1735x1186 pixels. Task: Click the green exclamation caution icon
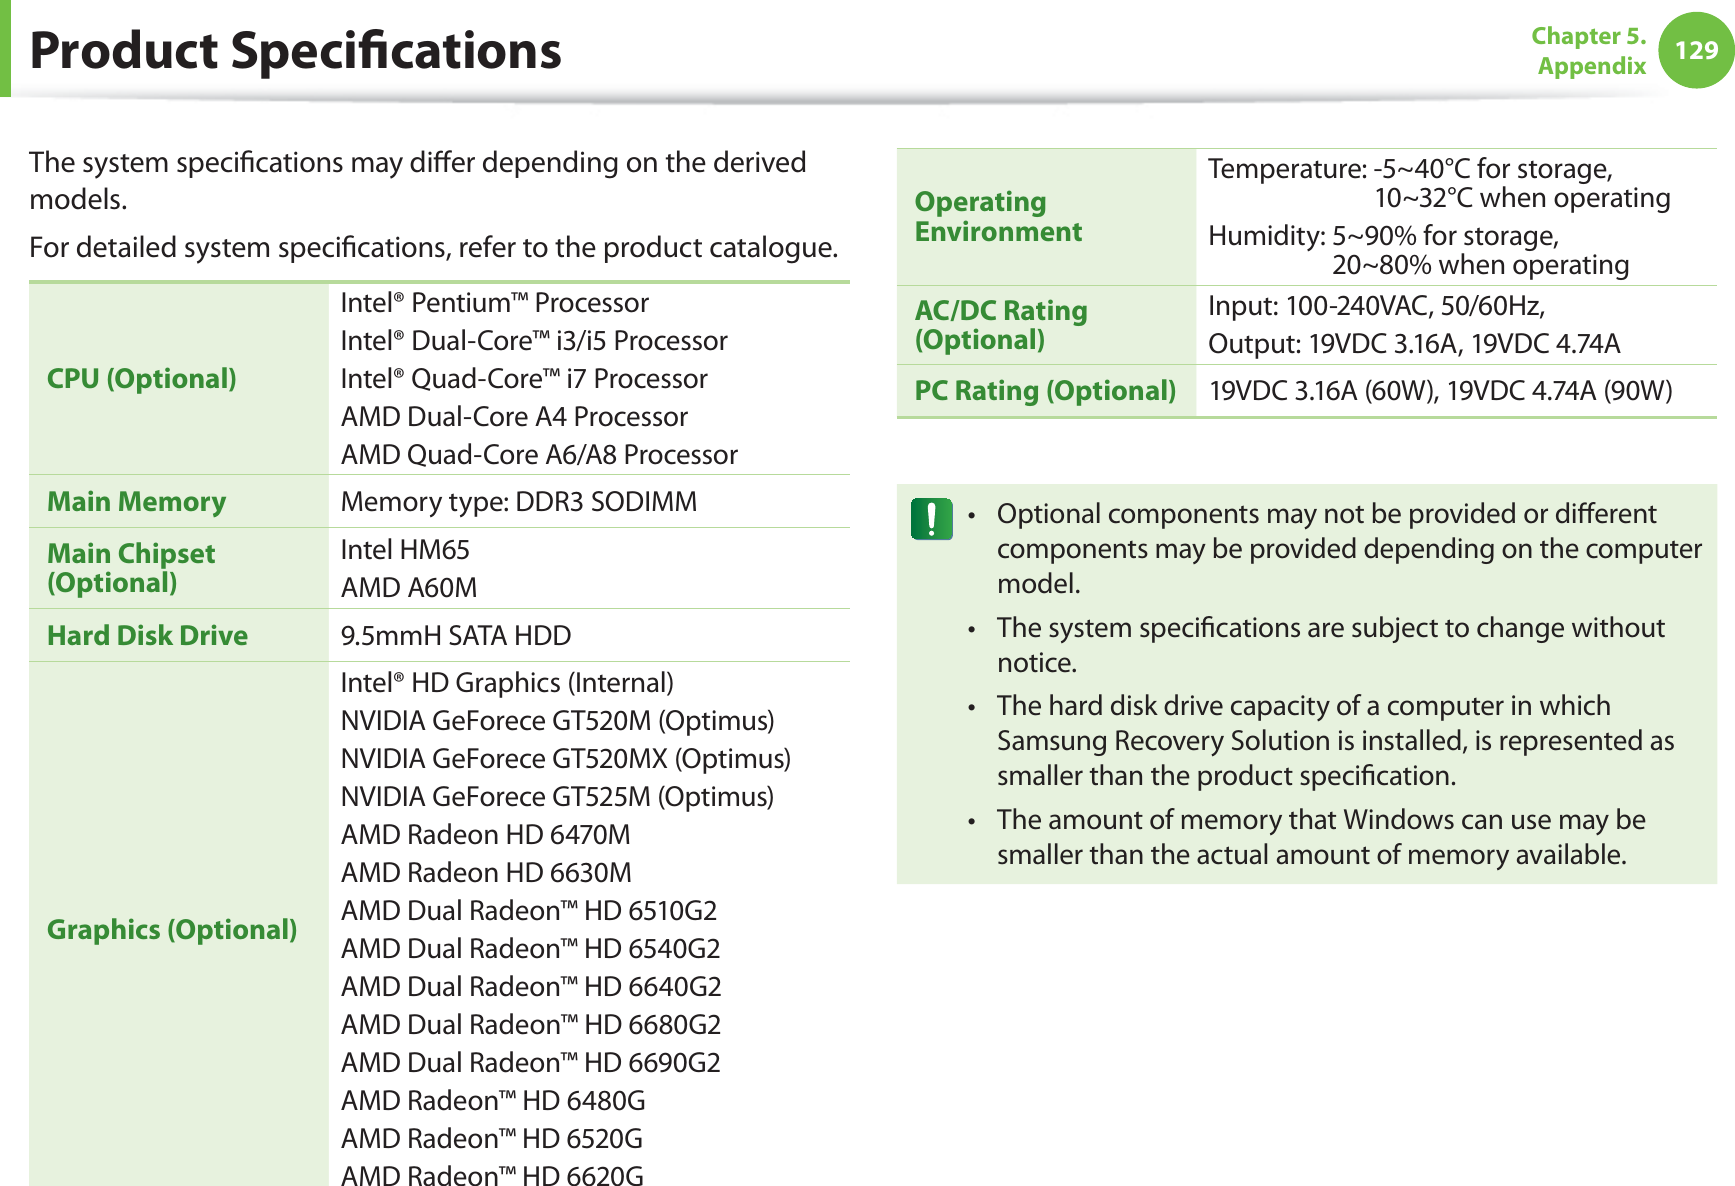[931, 519]
